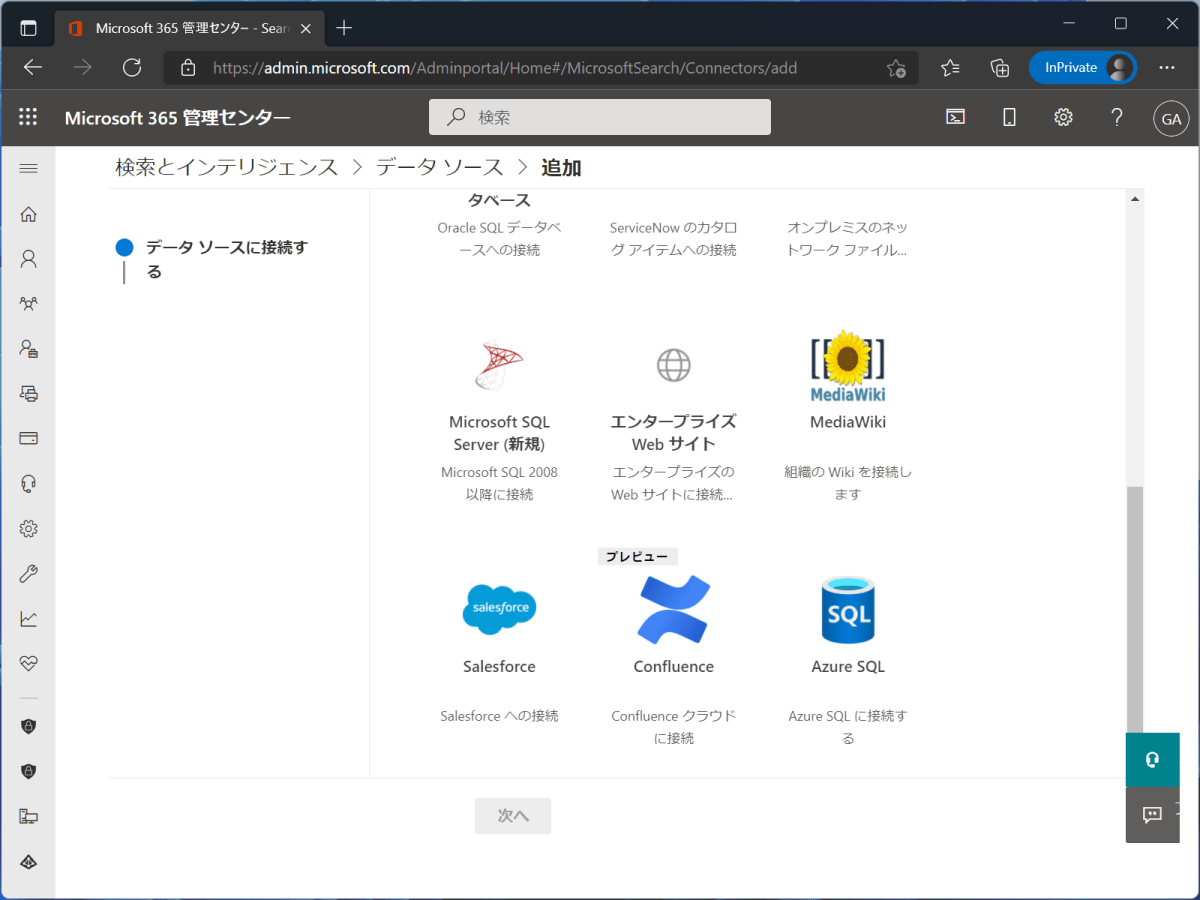Click Microsoft SQL 2008 以降に接続 description
Screen dimensions: 1200x900
499,483
